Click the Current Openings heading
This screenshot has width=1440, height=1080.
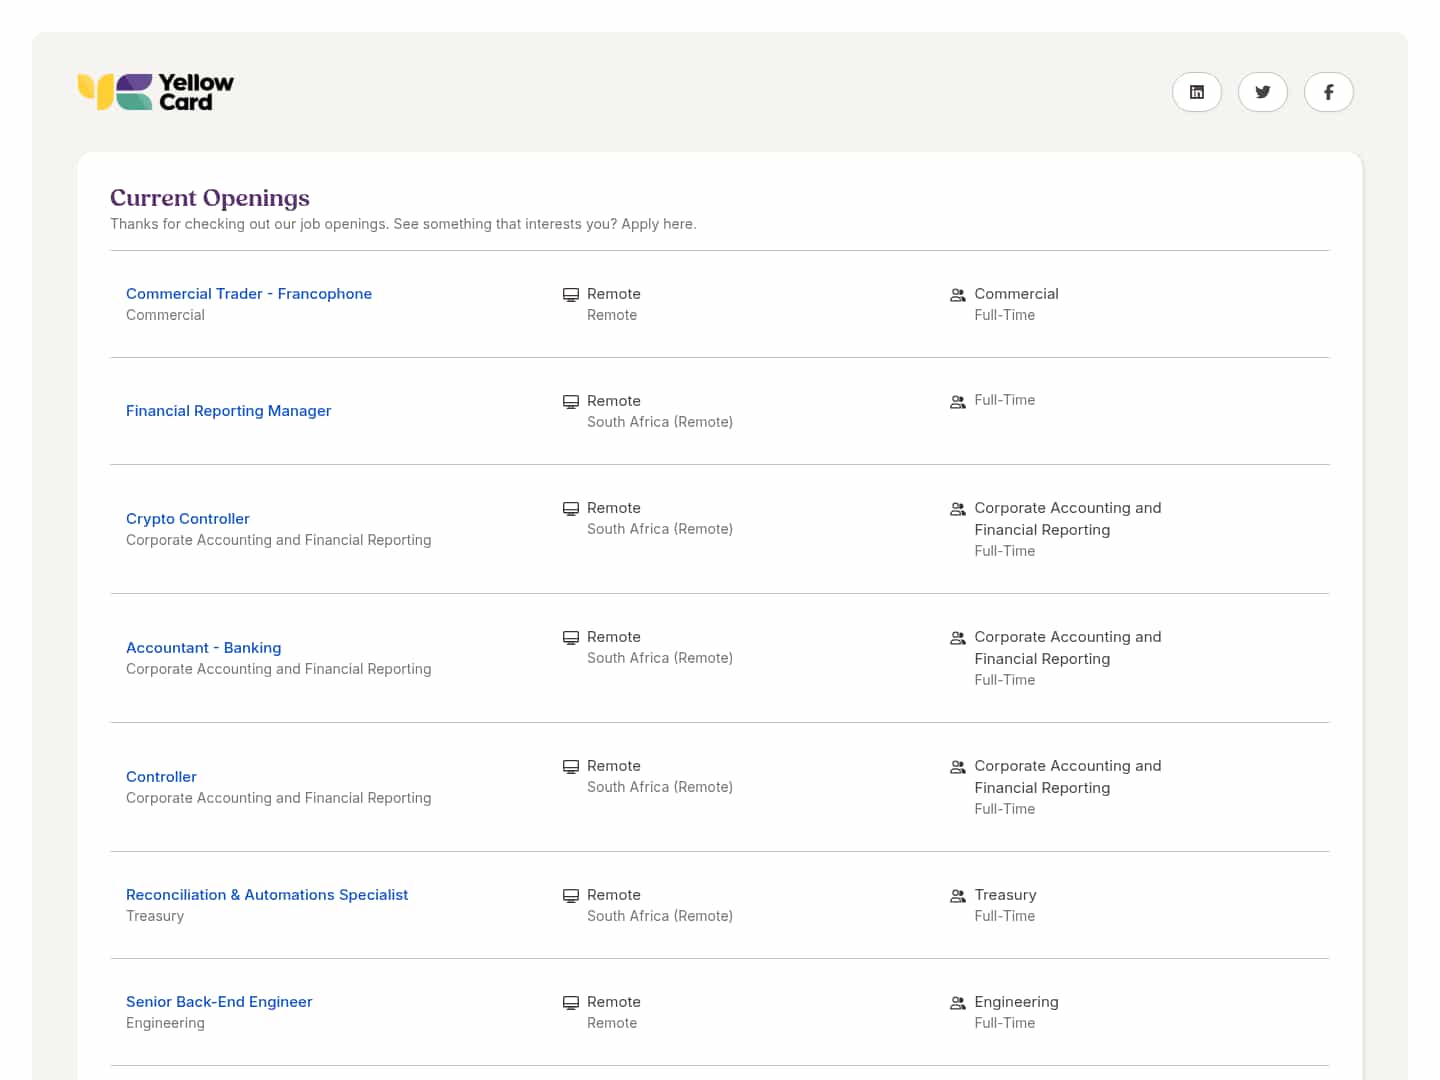point(210,198)
